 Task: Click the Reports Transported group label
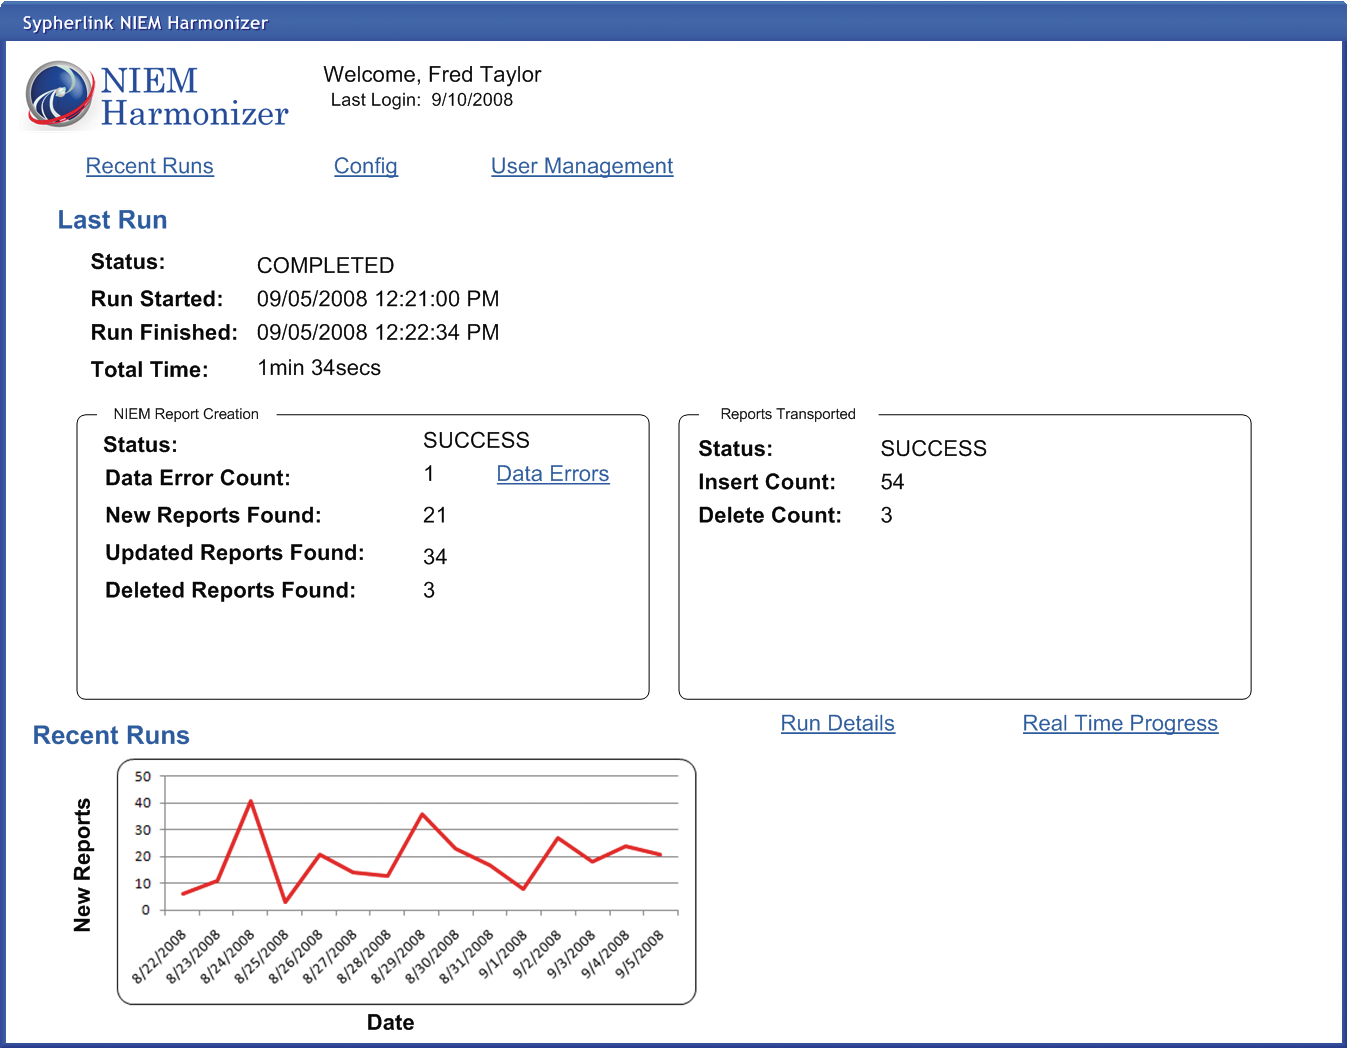point(787,414)
